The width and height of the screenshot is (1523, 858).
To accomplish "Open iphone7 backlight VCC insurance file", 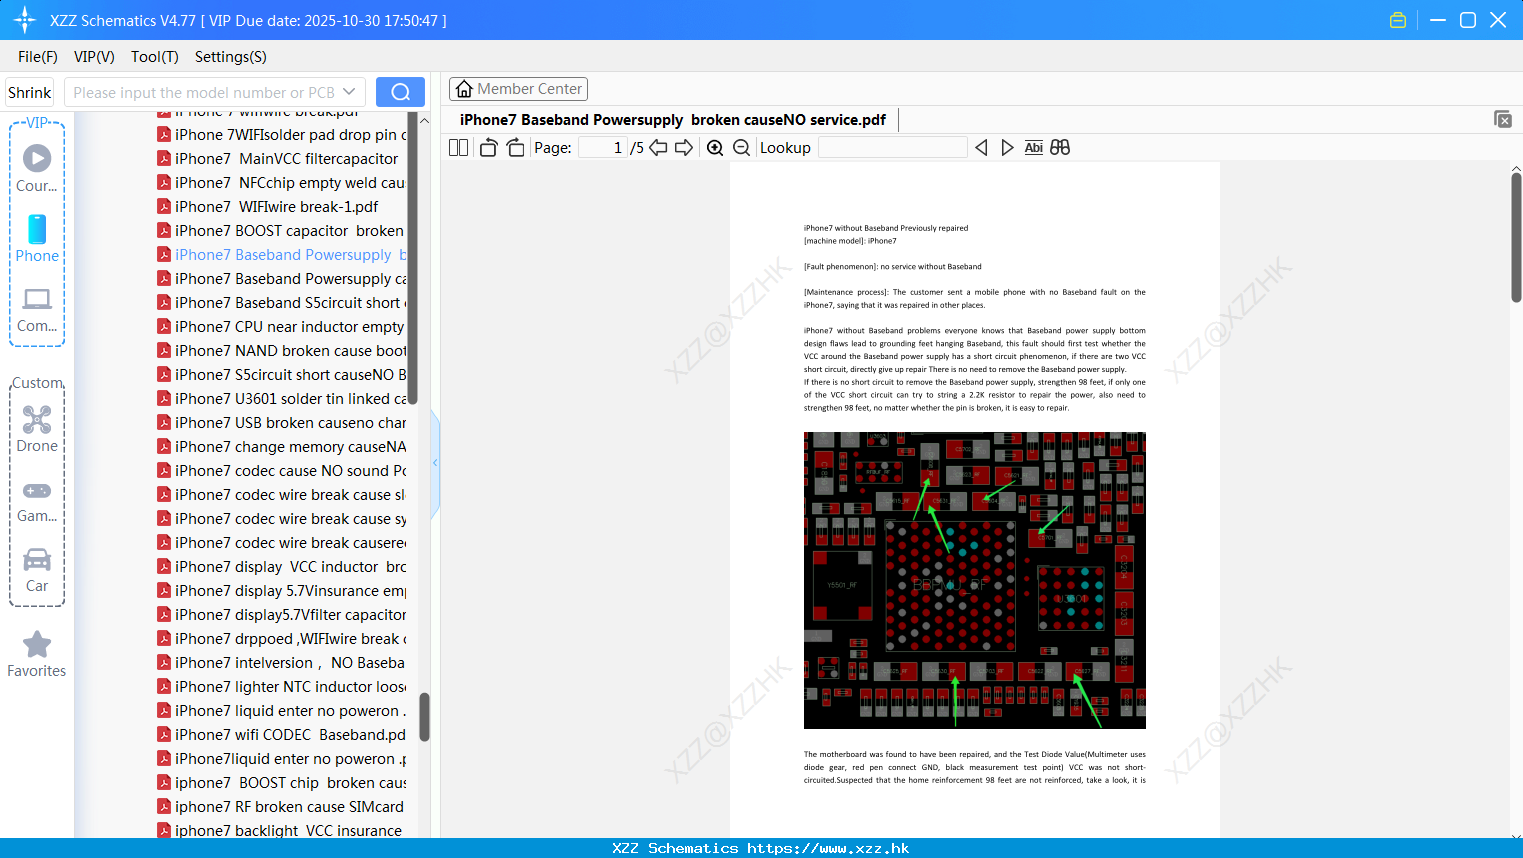I will pyautogui.click(x=280, y=831).
